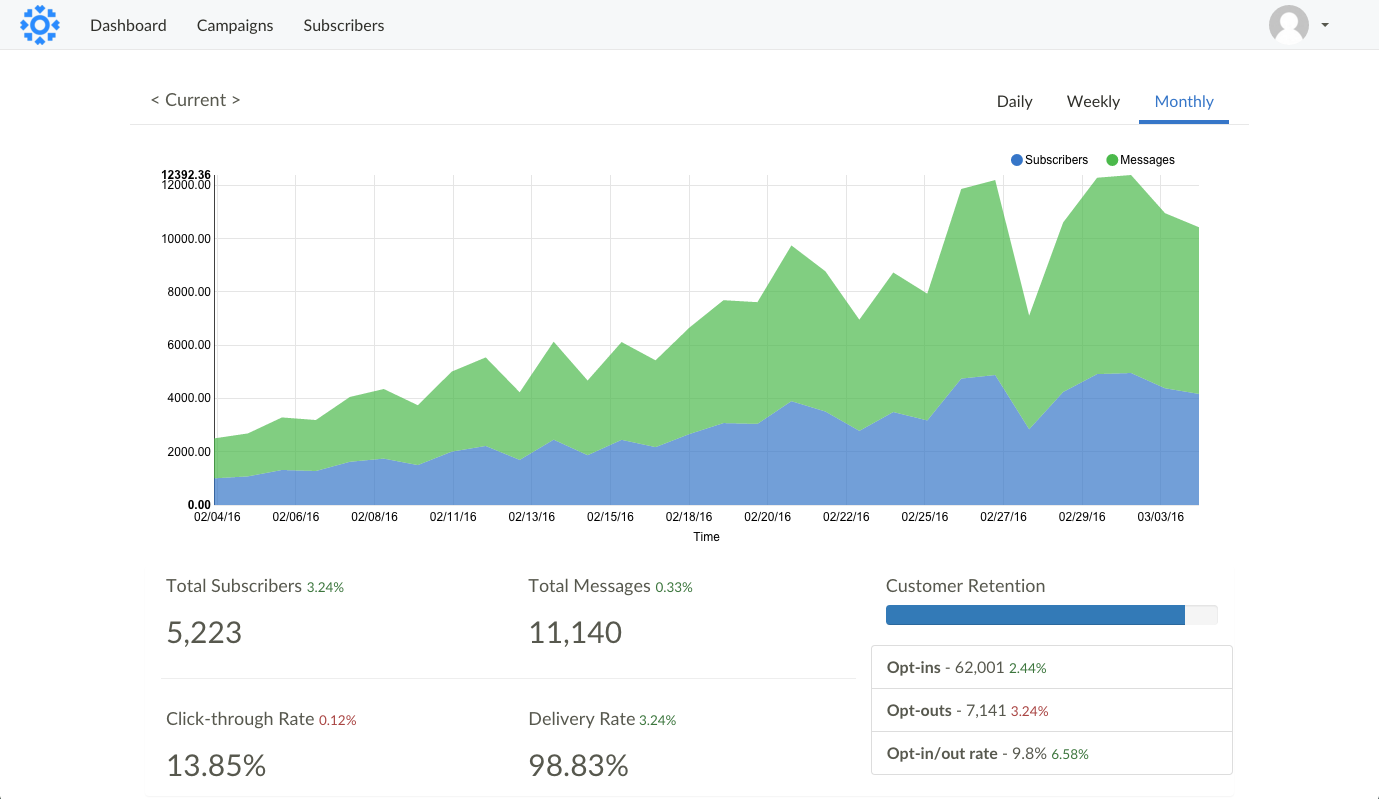
Task: Click the Click-through Rate value 13.85%
Action: coord(216,766)
